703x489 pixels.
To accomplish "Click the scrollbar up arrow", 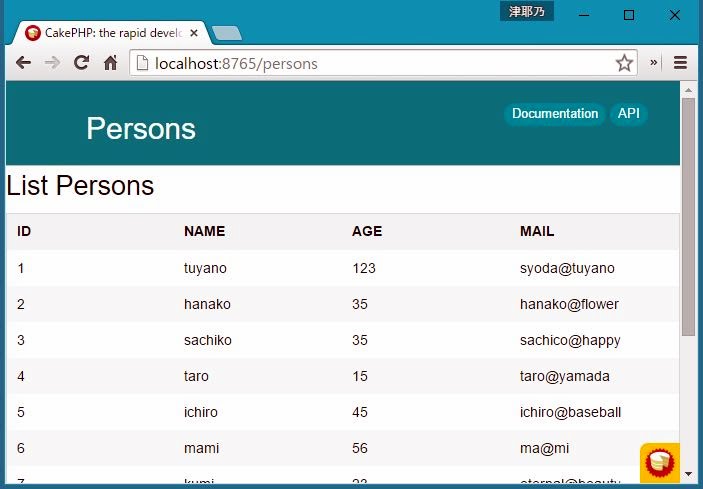I will pos(688,89).
